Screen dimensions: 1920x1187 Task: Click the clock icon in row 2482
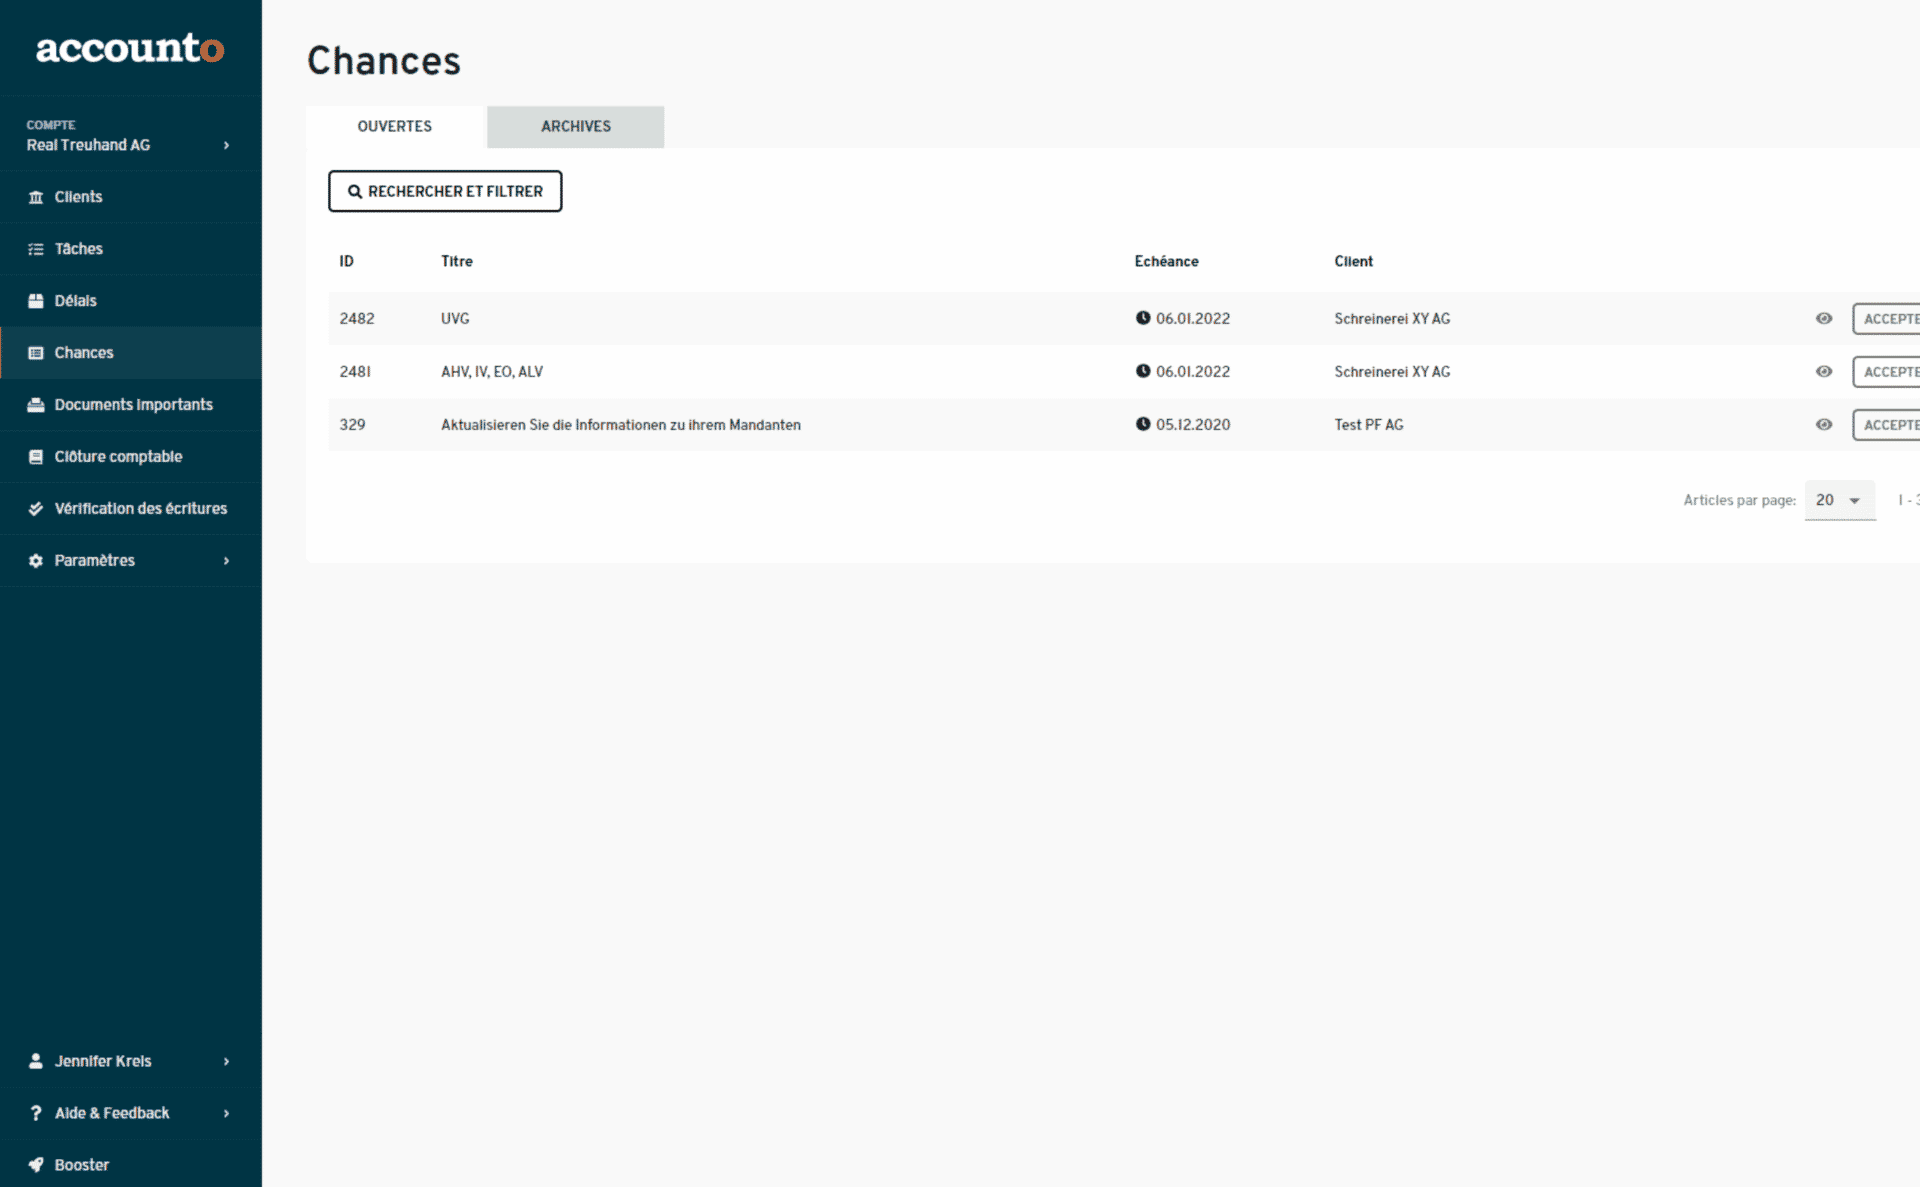[1143, 318]
